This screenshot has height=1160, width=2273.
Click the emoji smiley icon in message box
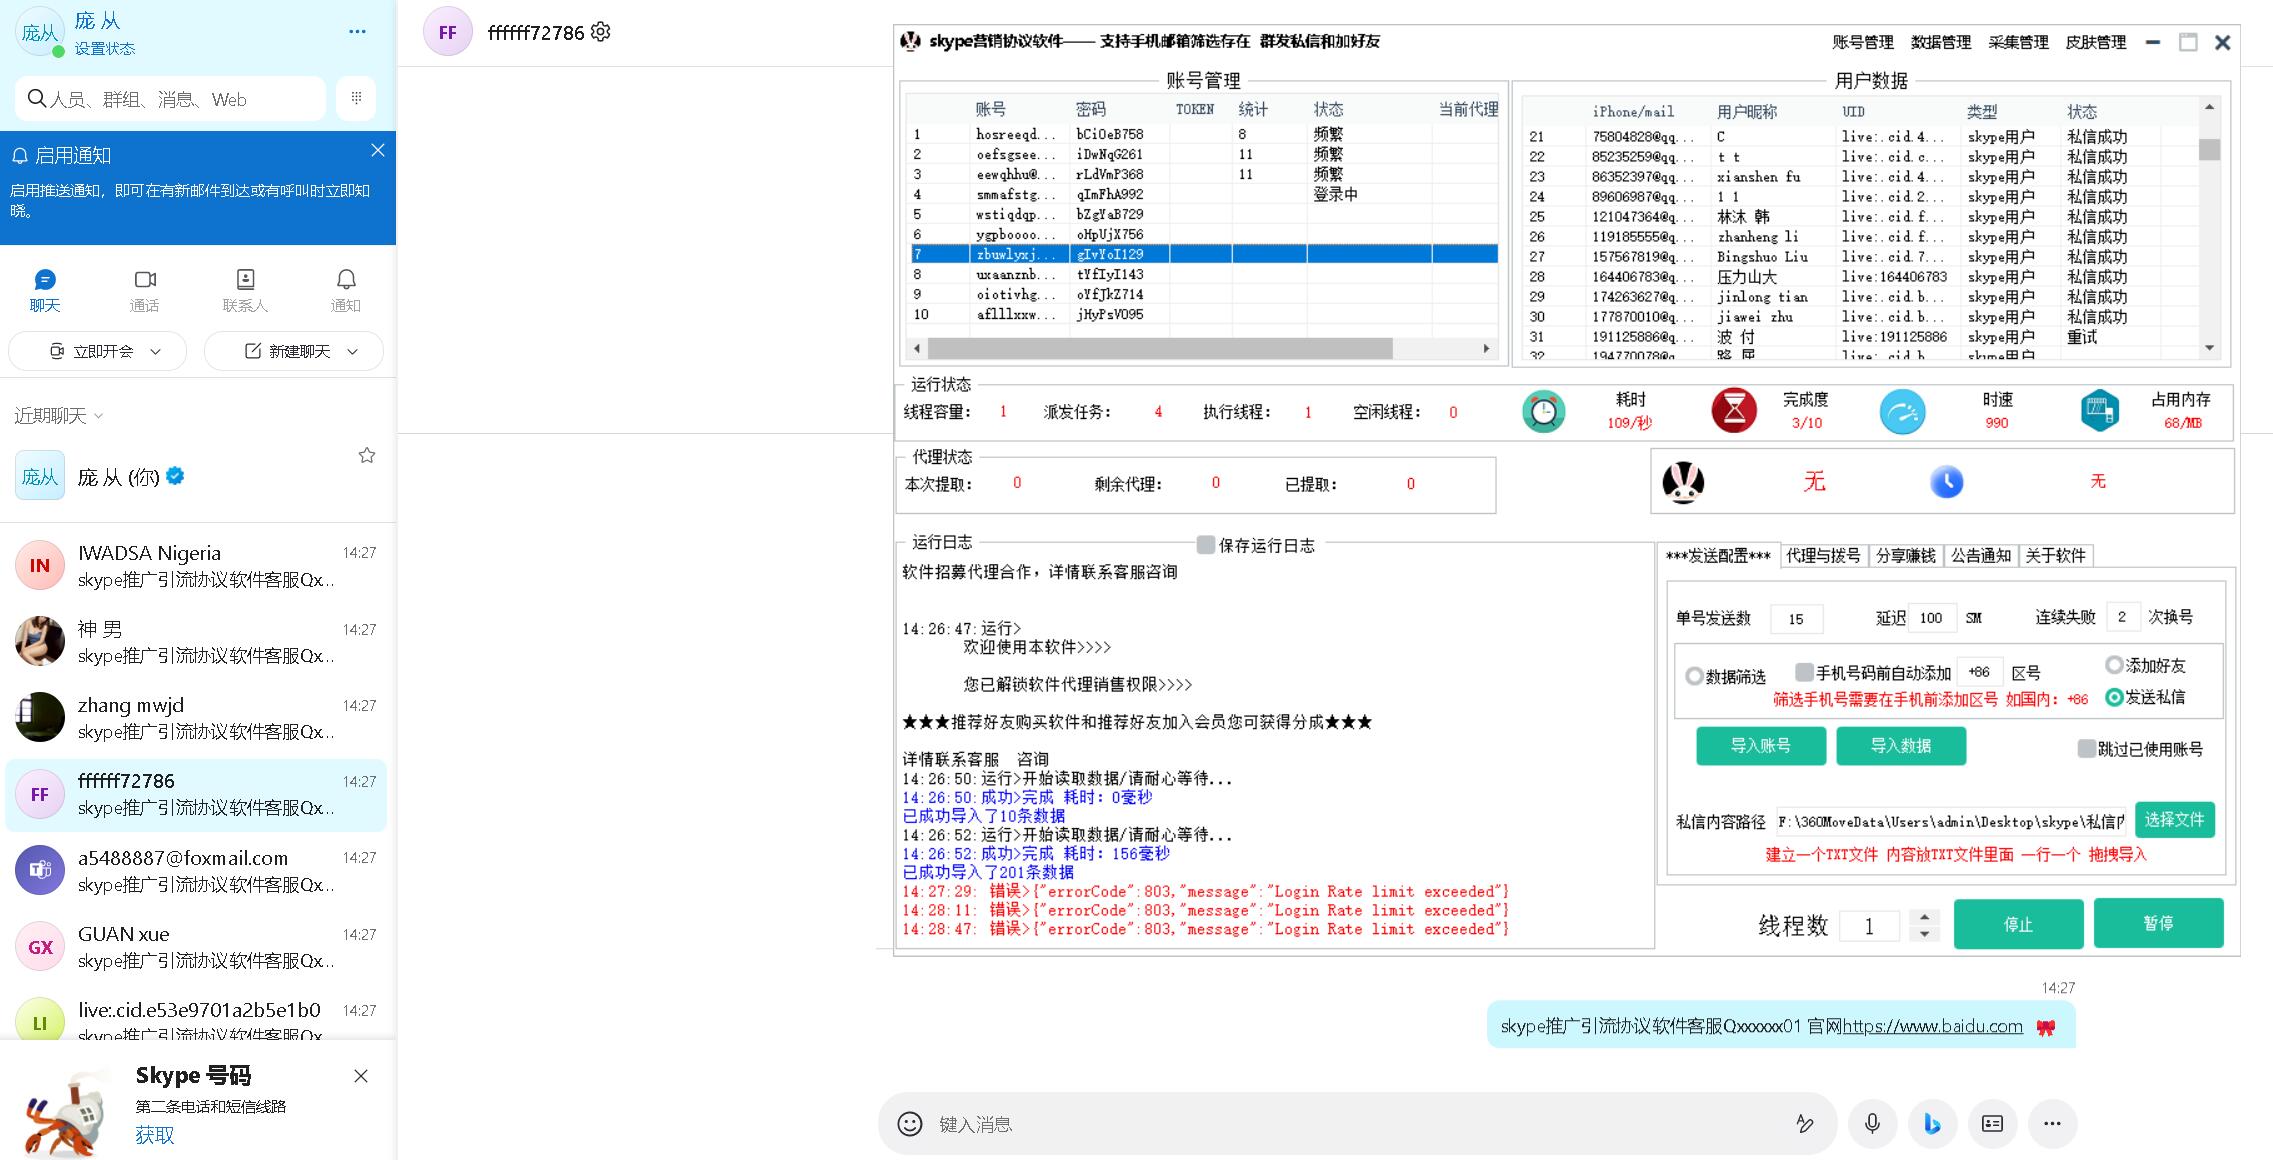[x=909, y=1124]
